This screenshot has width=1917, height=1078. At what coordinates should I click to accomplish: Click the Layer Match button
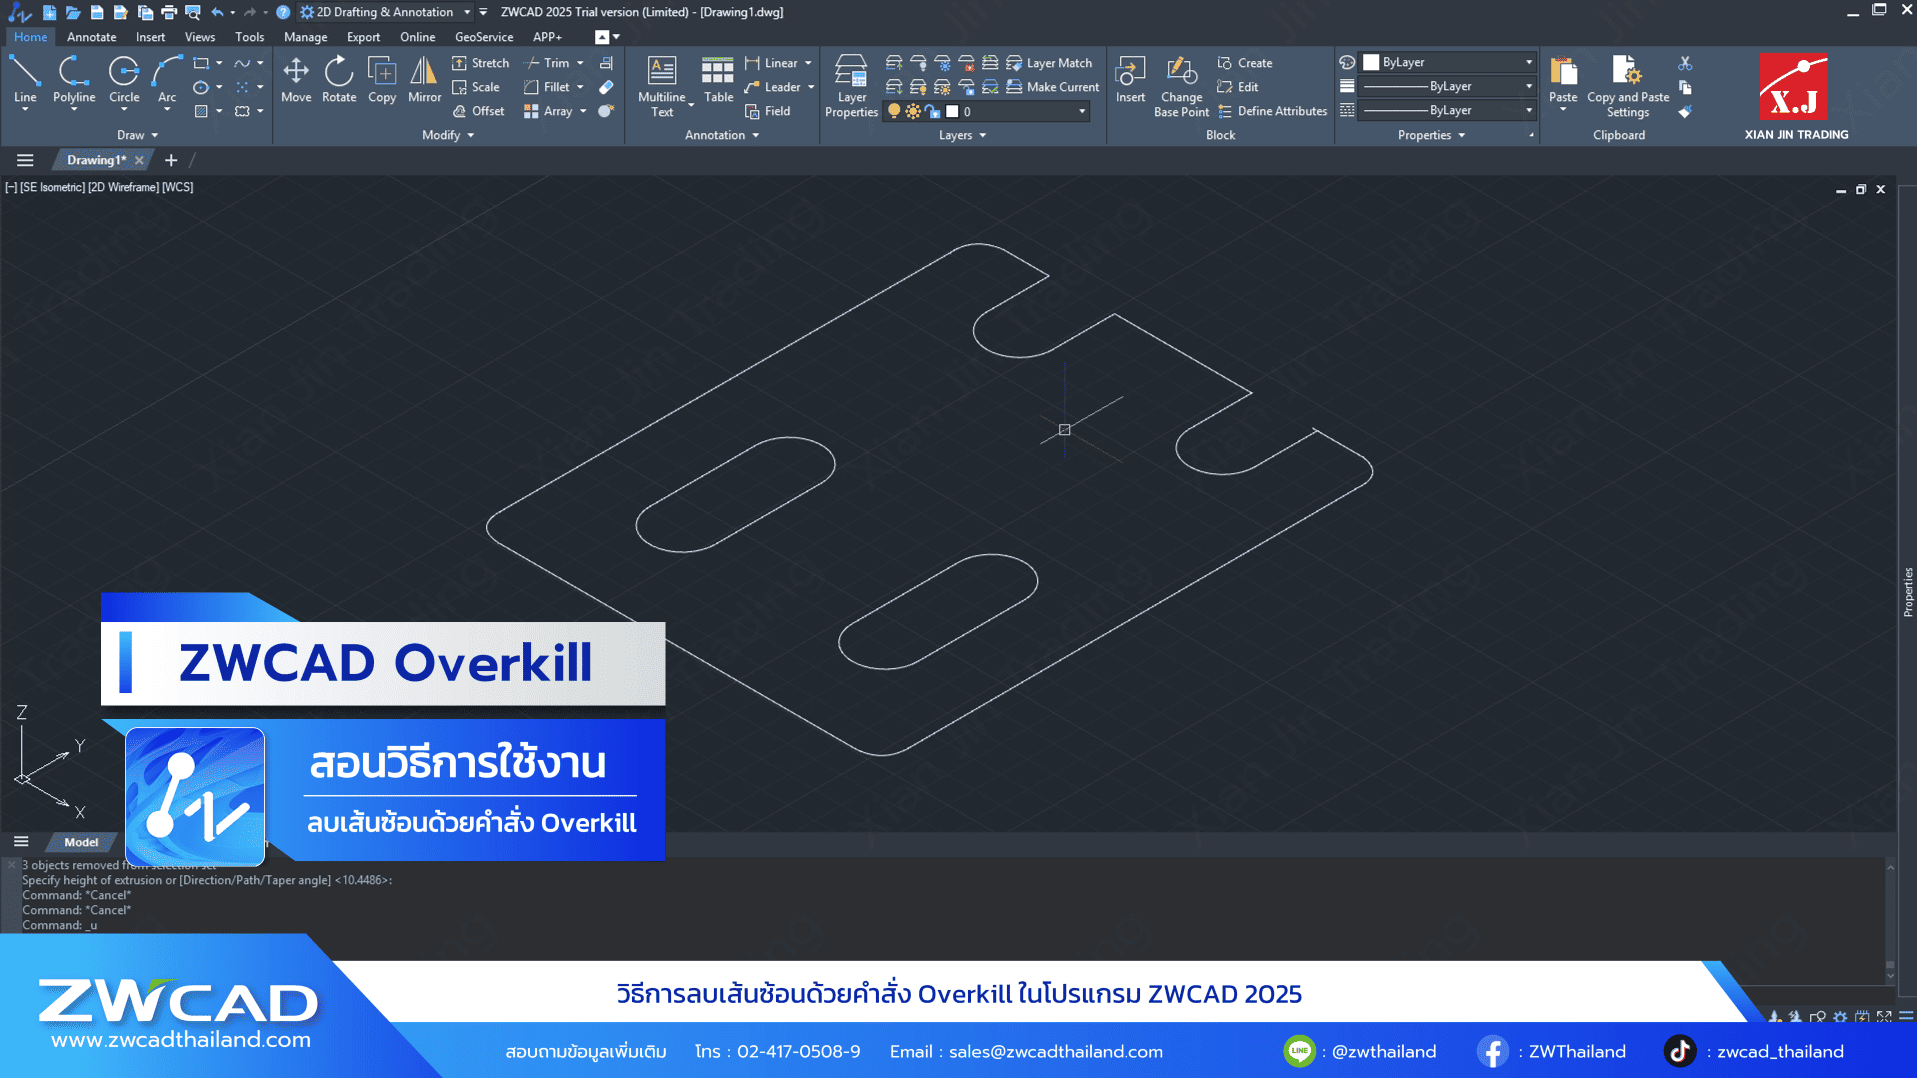pyautogui.click(x=1049, y=63)
